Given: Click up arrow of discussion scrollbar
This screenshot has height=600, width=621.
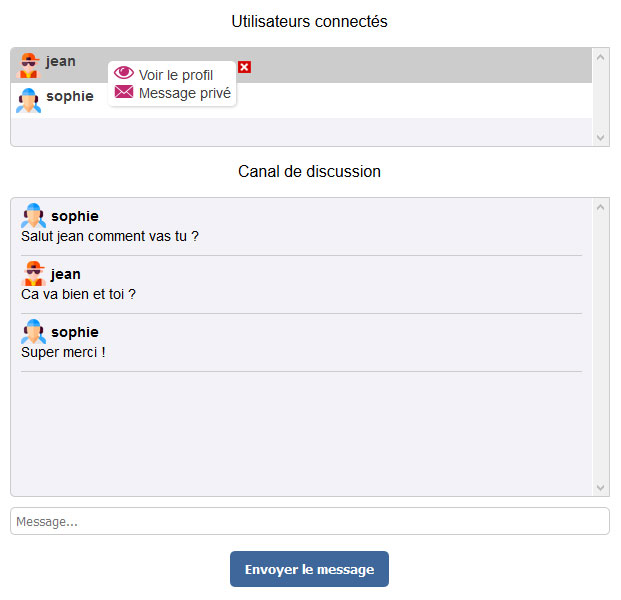Looking at the screenshot, I should [x=601, y=208].
